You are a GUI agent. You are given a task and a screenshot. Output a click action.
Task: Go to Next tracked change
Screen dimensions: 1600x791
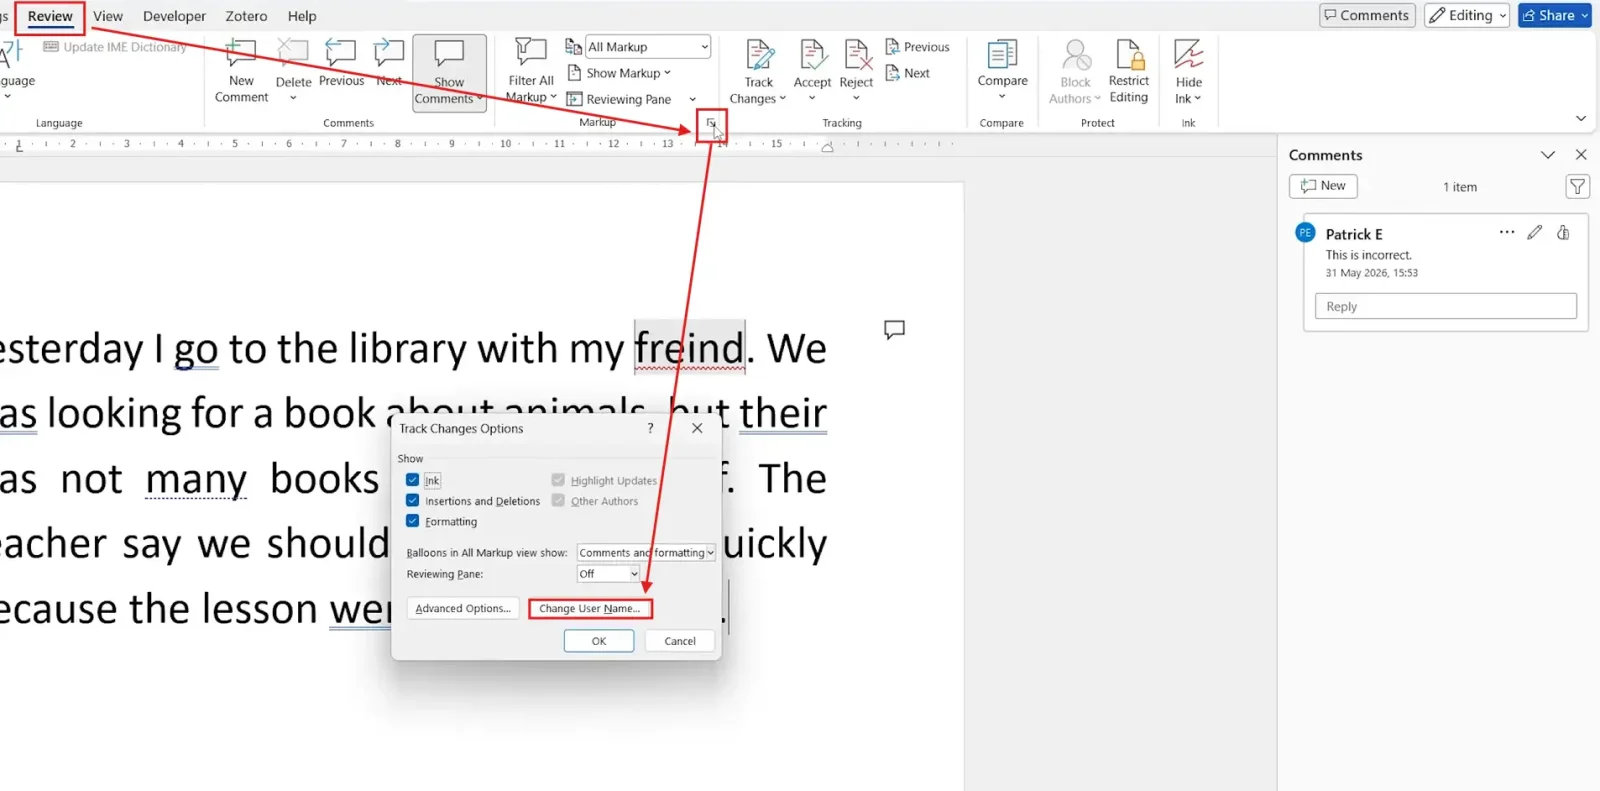908,73
